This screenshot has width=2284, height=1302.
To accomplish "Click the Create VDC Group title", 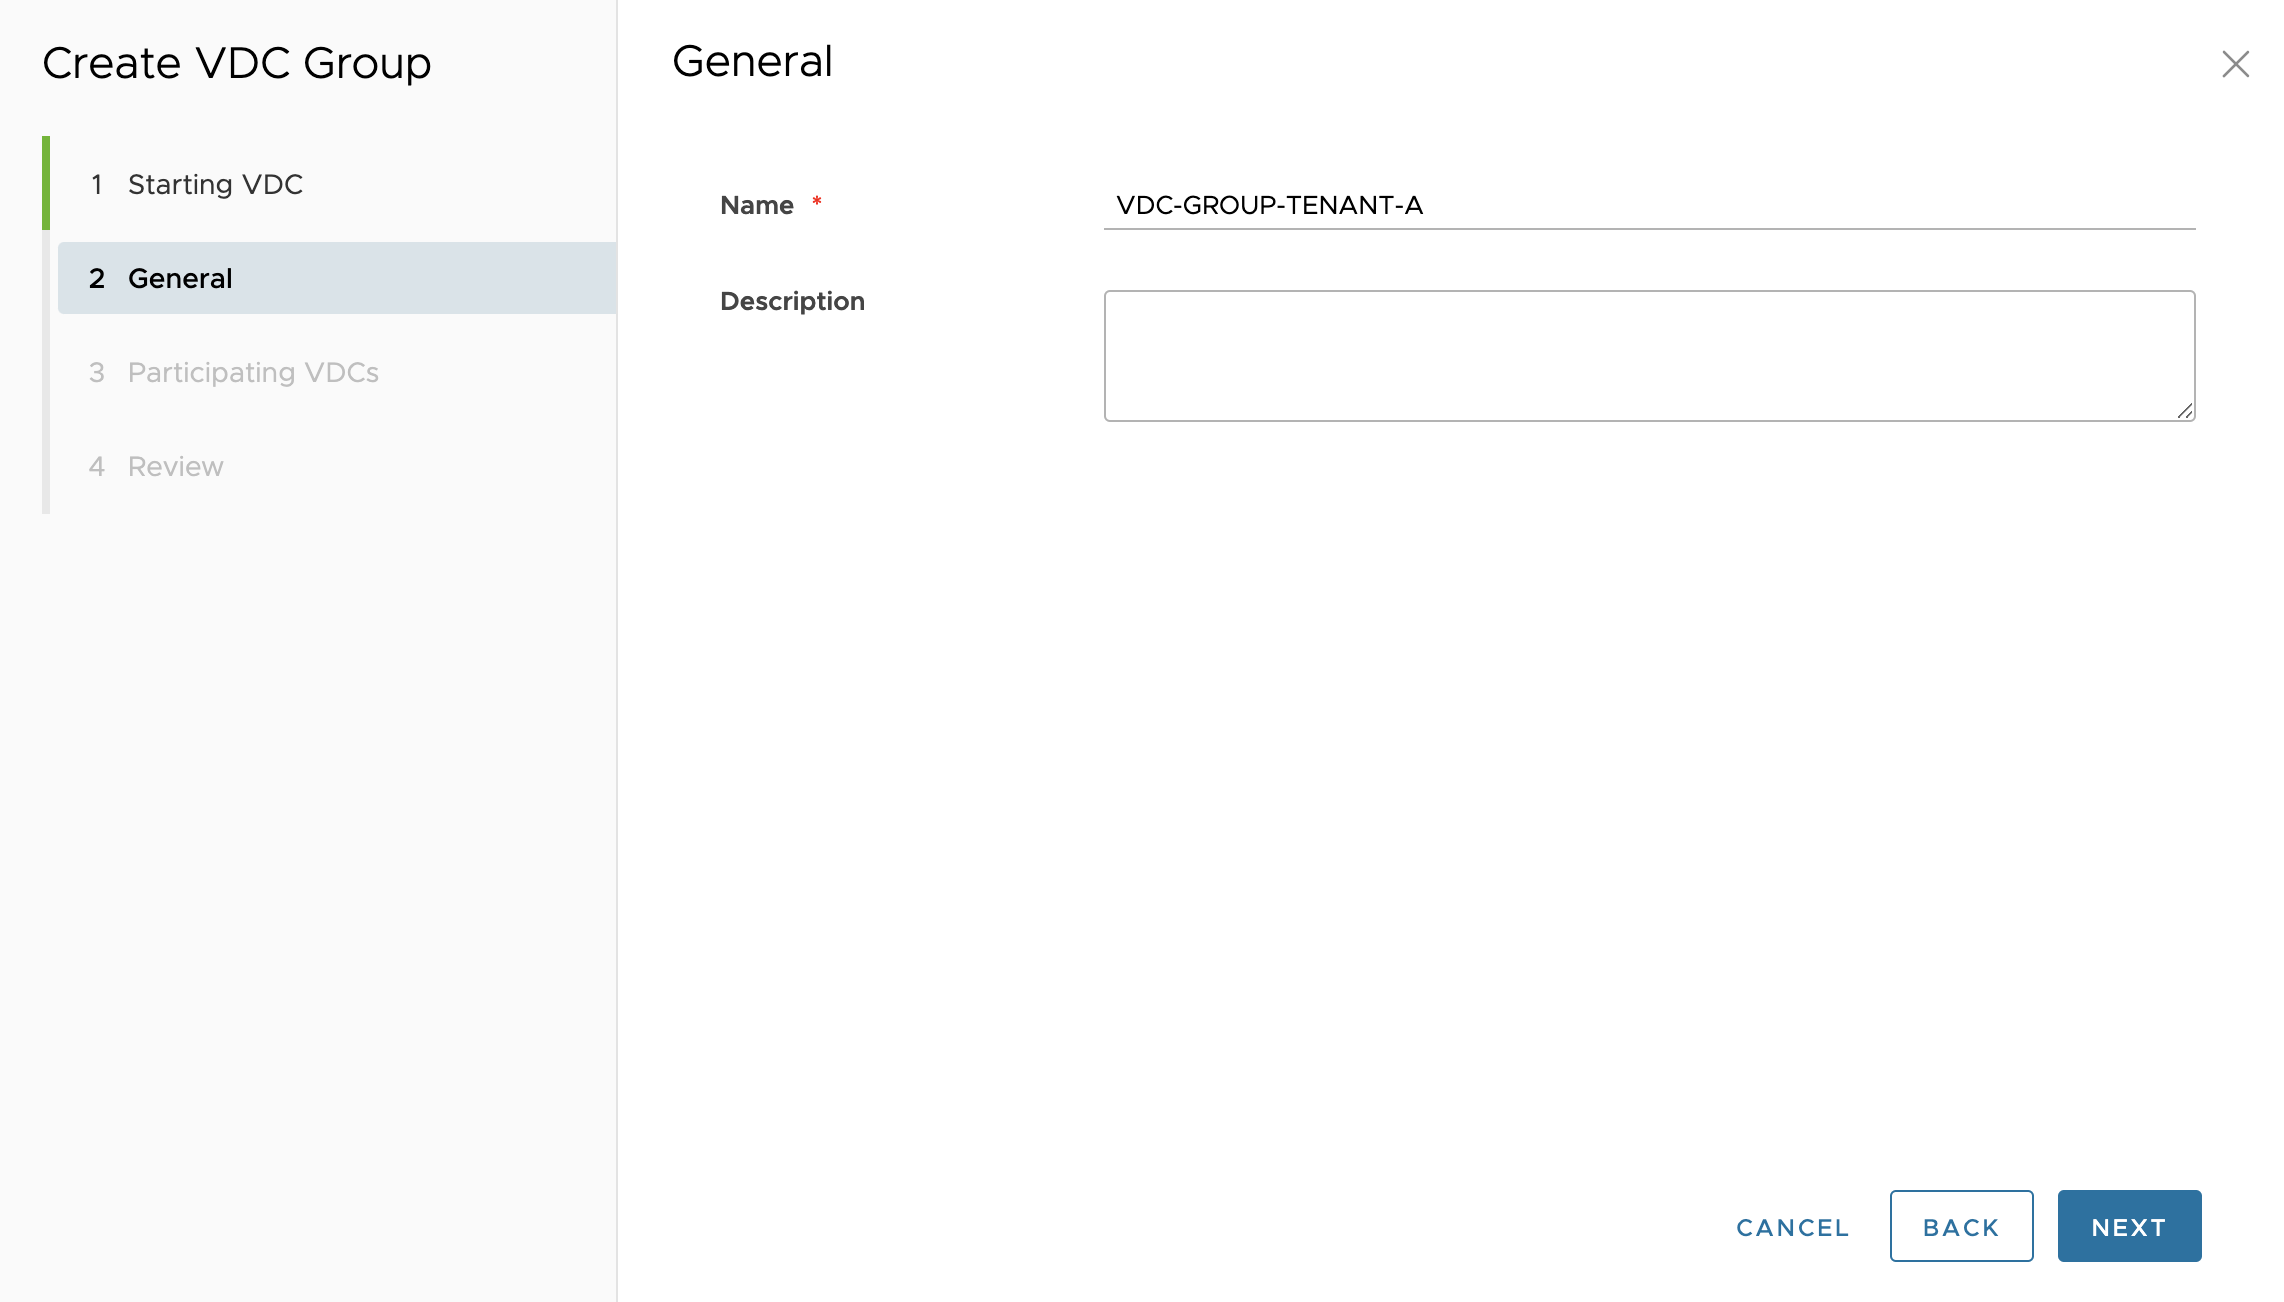I will (x=237, y=64).
